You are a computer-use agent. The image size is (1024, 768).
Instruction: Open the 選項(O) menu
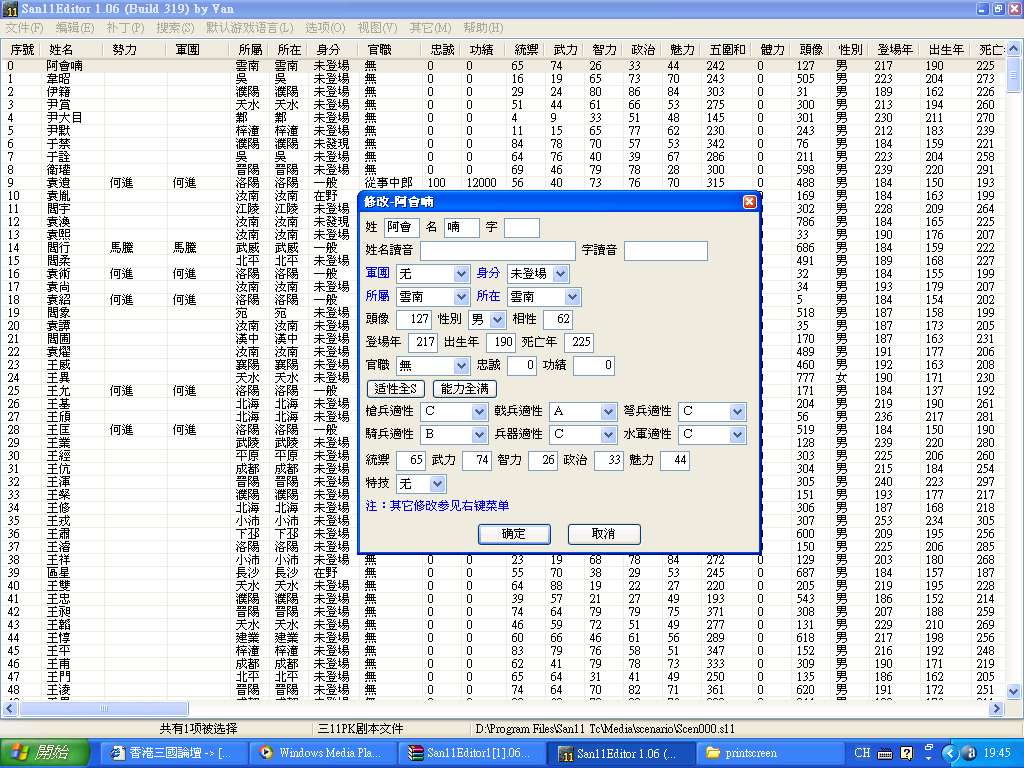coord(324,28)
